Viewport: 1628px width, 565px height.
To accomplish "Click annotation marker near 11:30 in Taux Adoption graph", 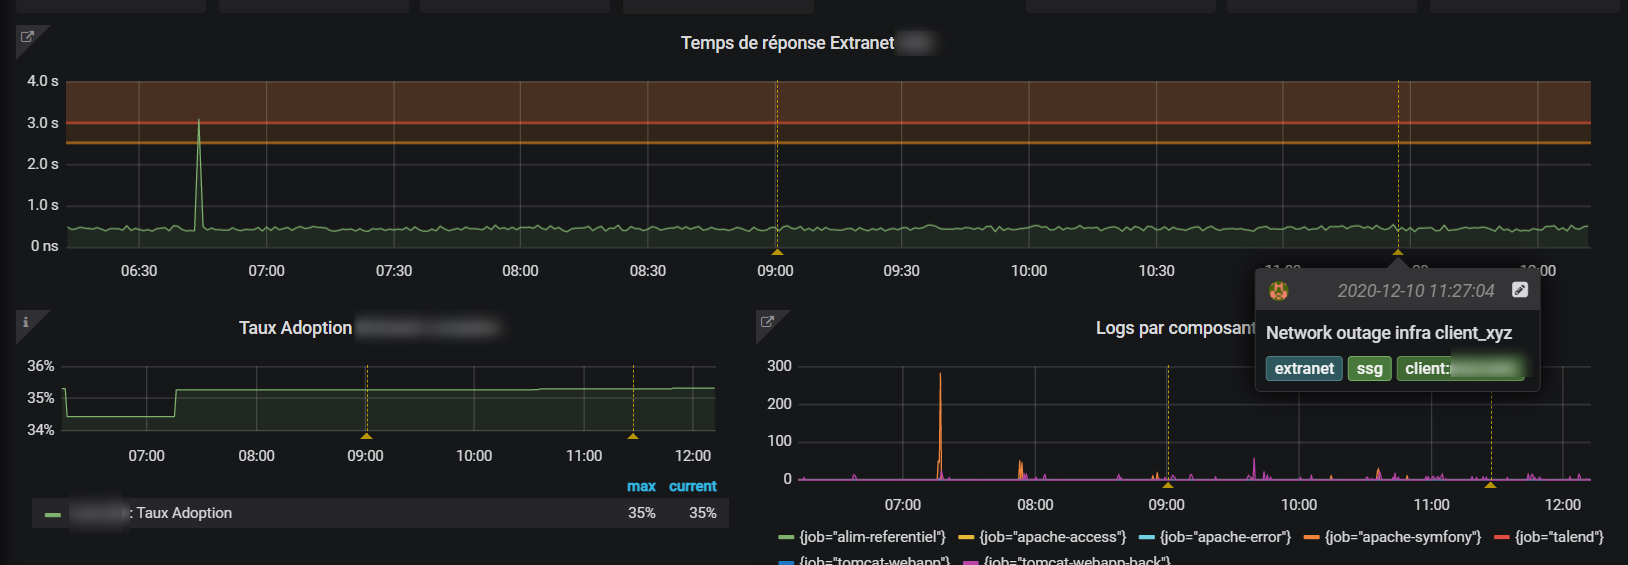I will pyautogui.click(x=633, y=436).
